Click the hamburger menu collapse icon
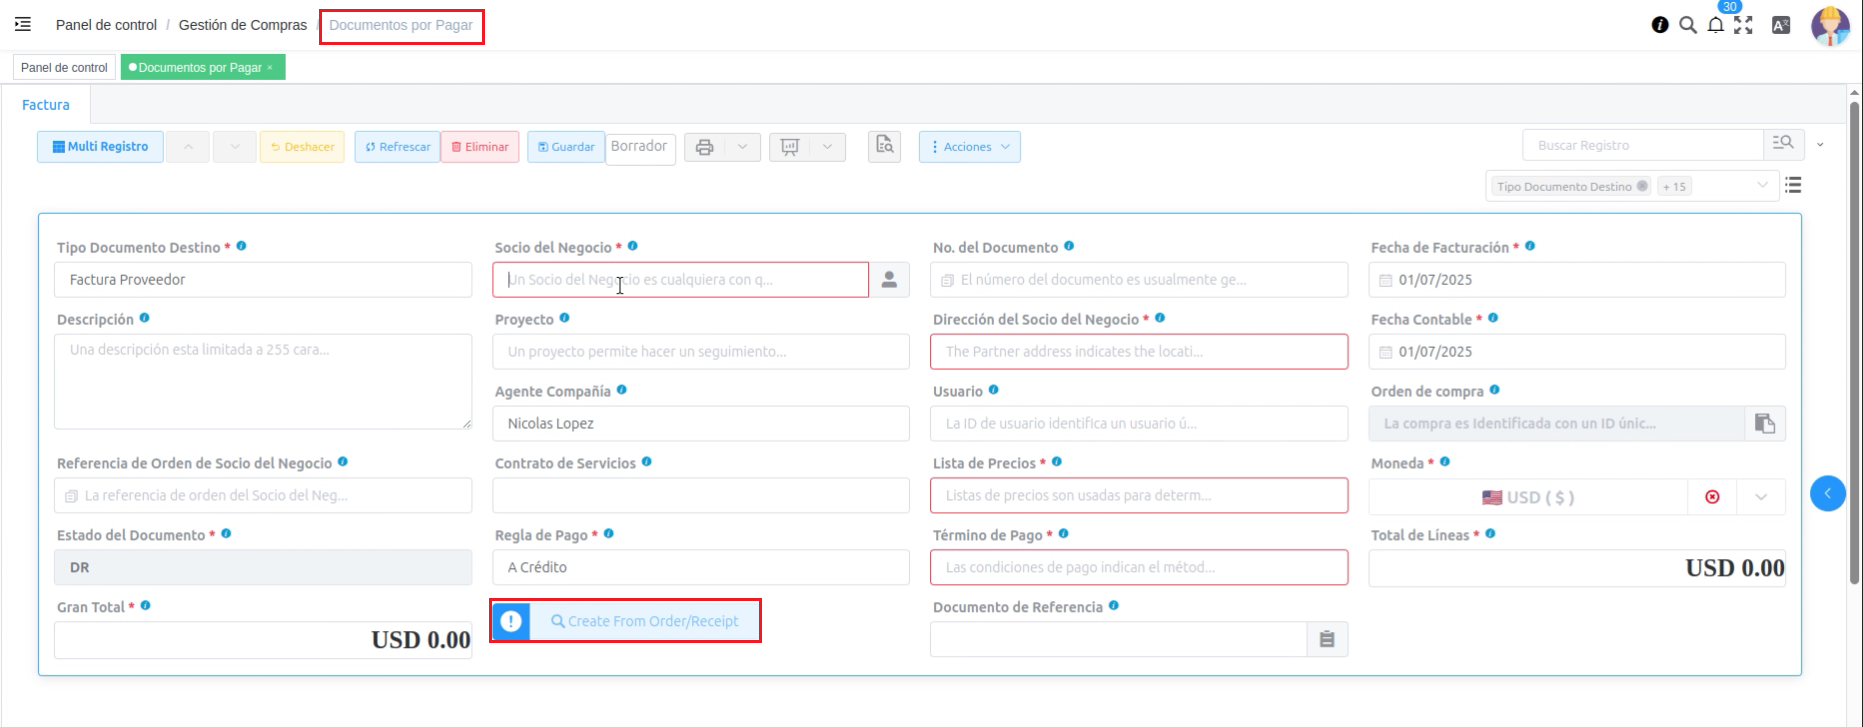 click(23, 25)
